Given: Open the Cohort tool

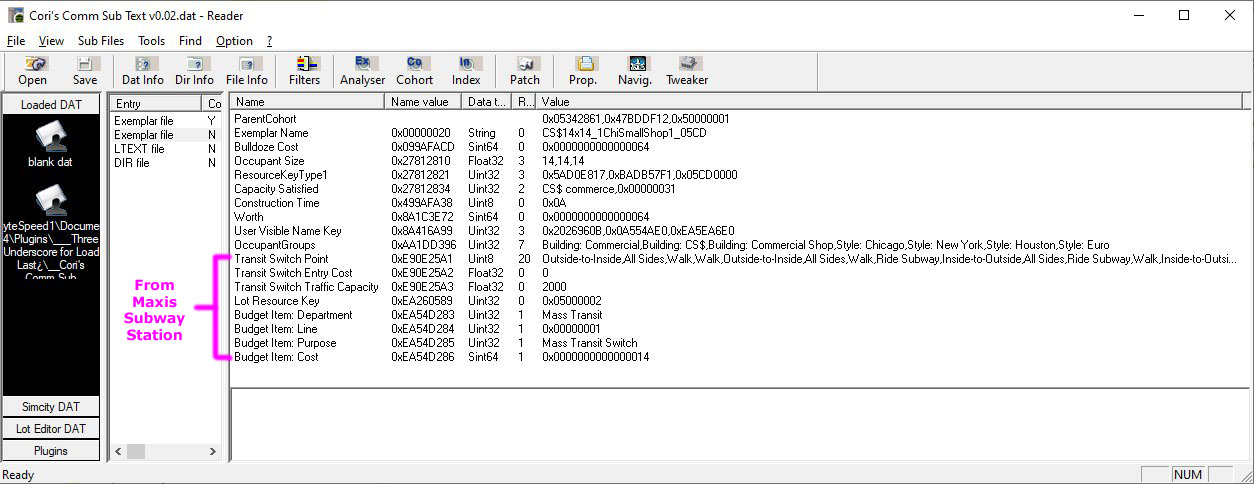Looking at the screenshot, I should 414,71.
